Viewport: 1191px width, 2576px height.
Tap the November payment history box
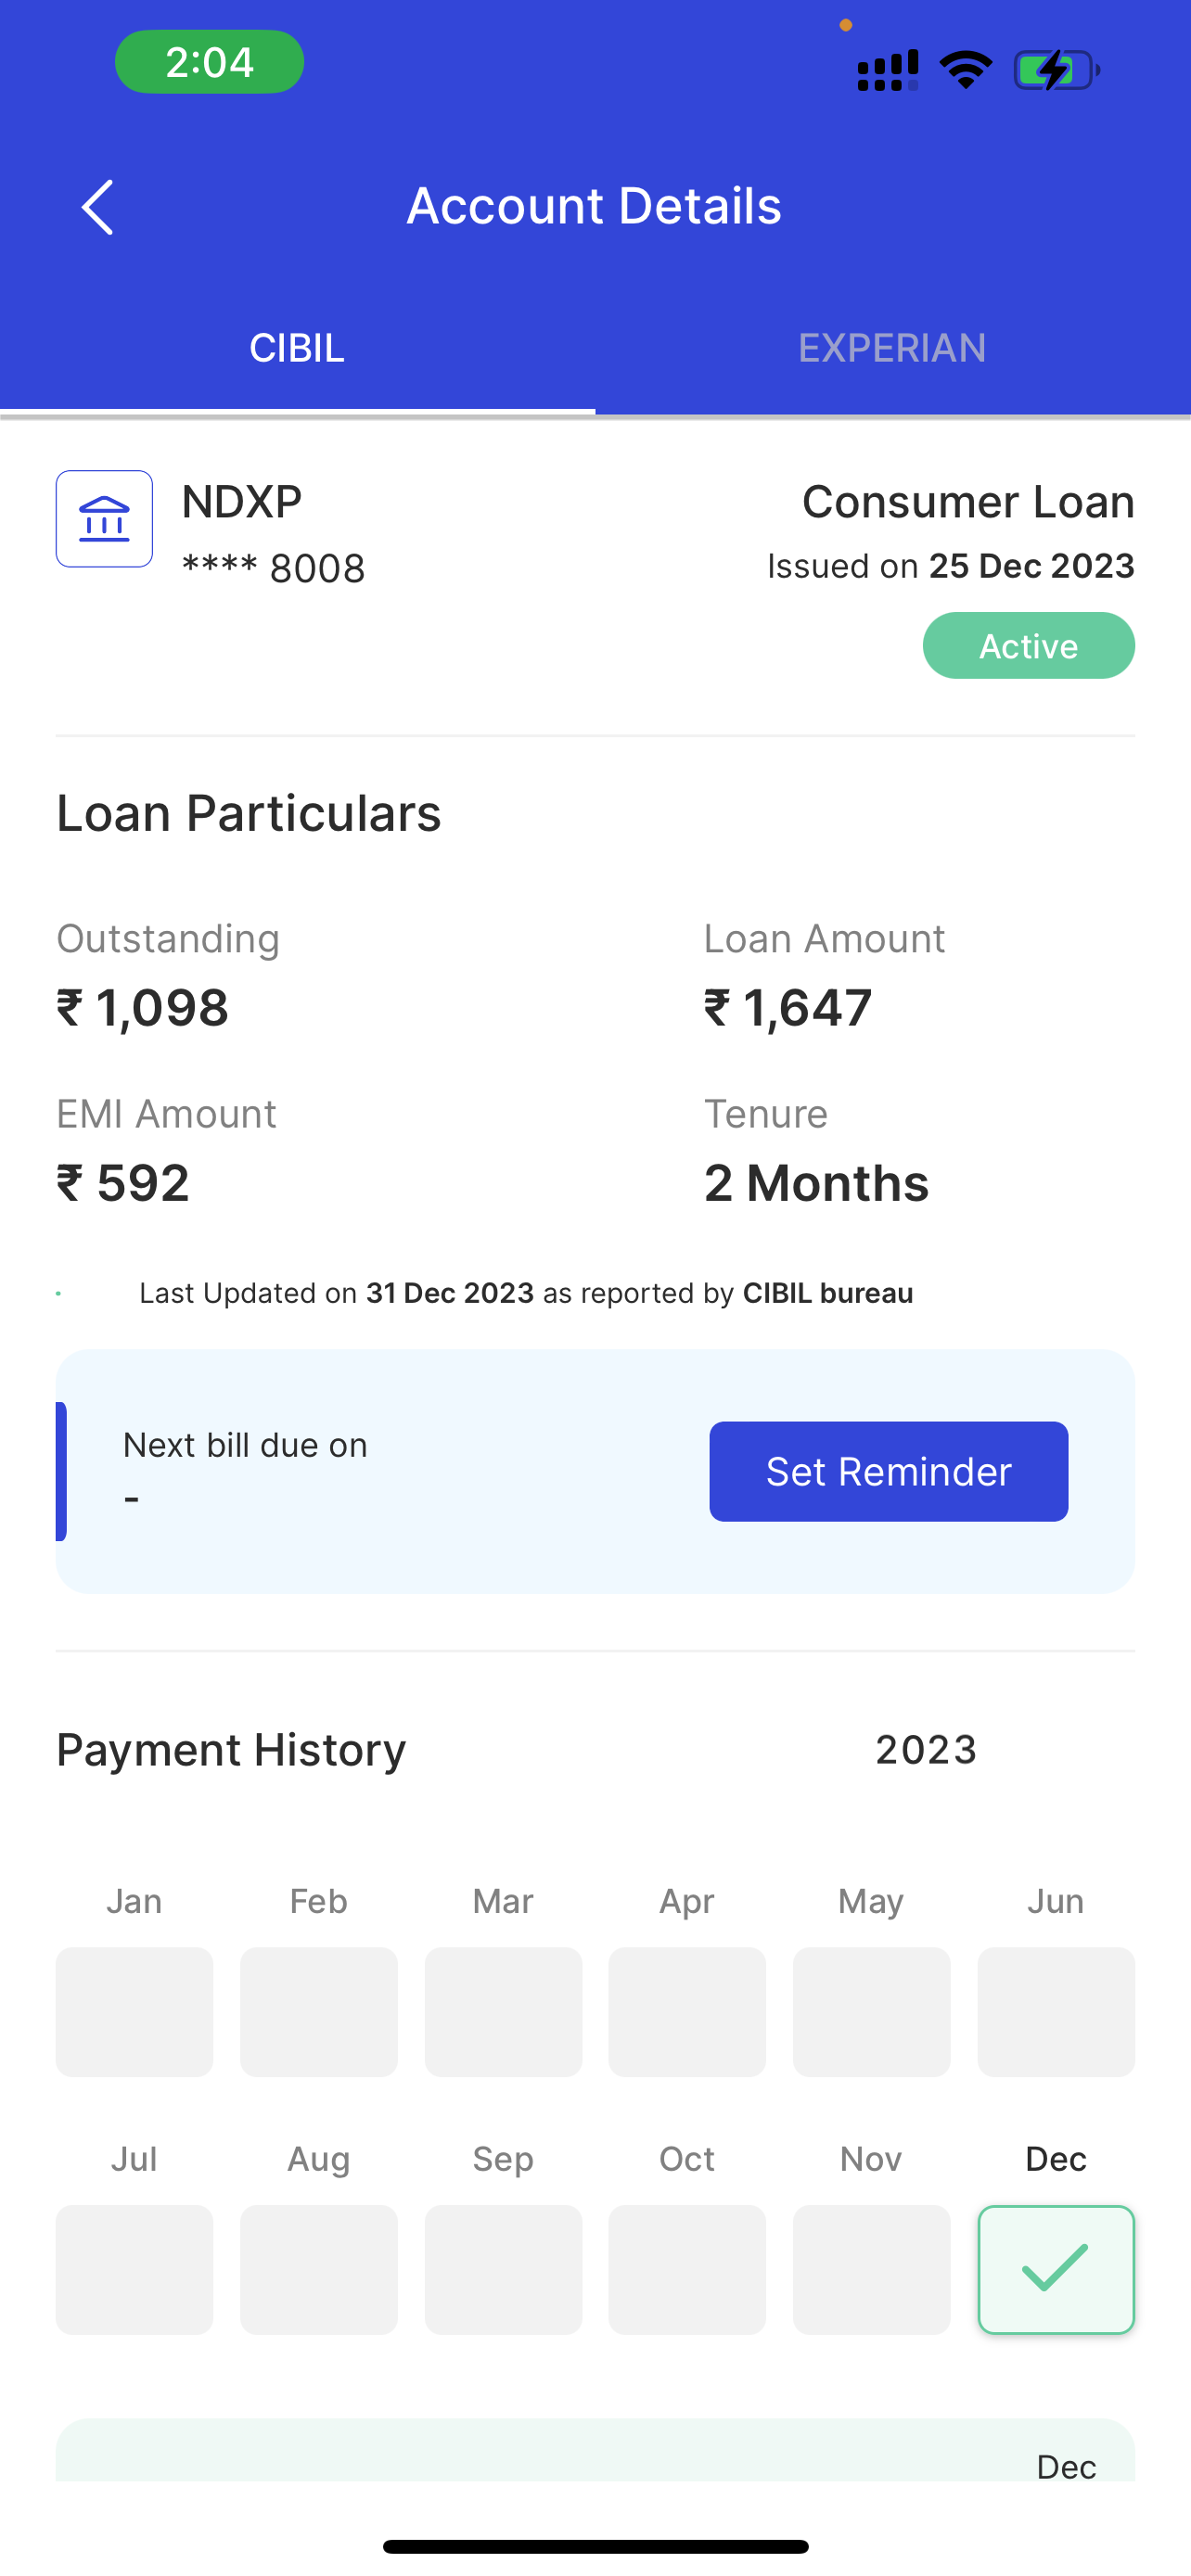click(871, 2269)
